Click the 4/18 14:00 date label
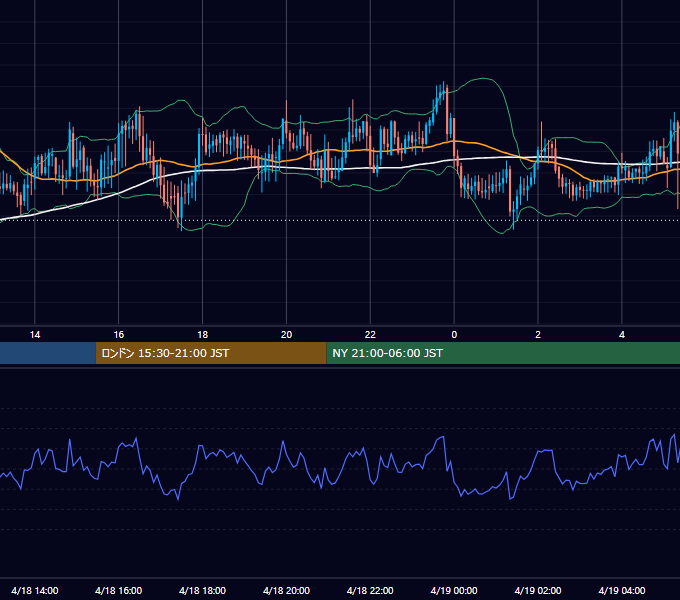This screenshot has height=600, width=680. coord(35,590)
